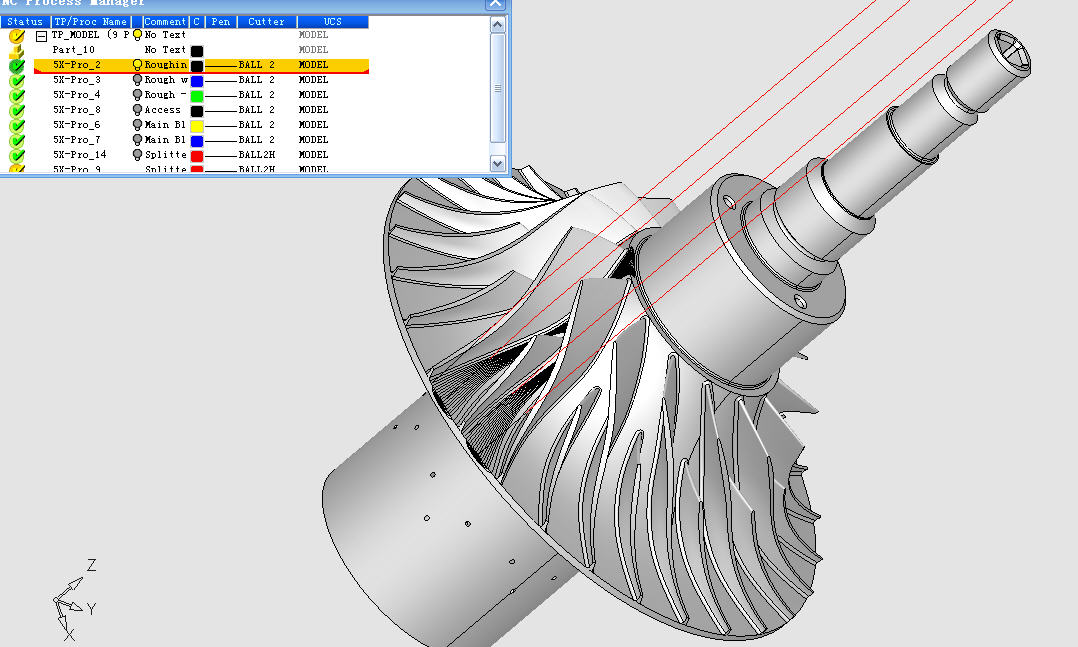This screenshot has width=1078, height=647.
Task: Click the process list vertical scrollbar thumb
Action: point(498,88)
